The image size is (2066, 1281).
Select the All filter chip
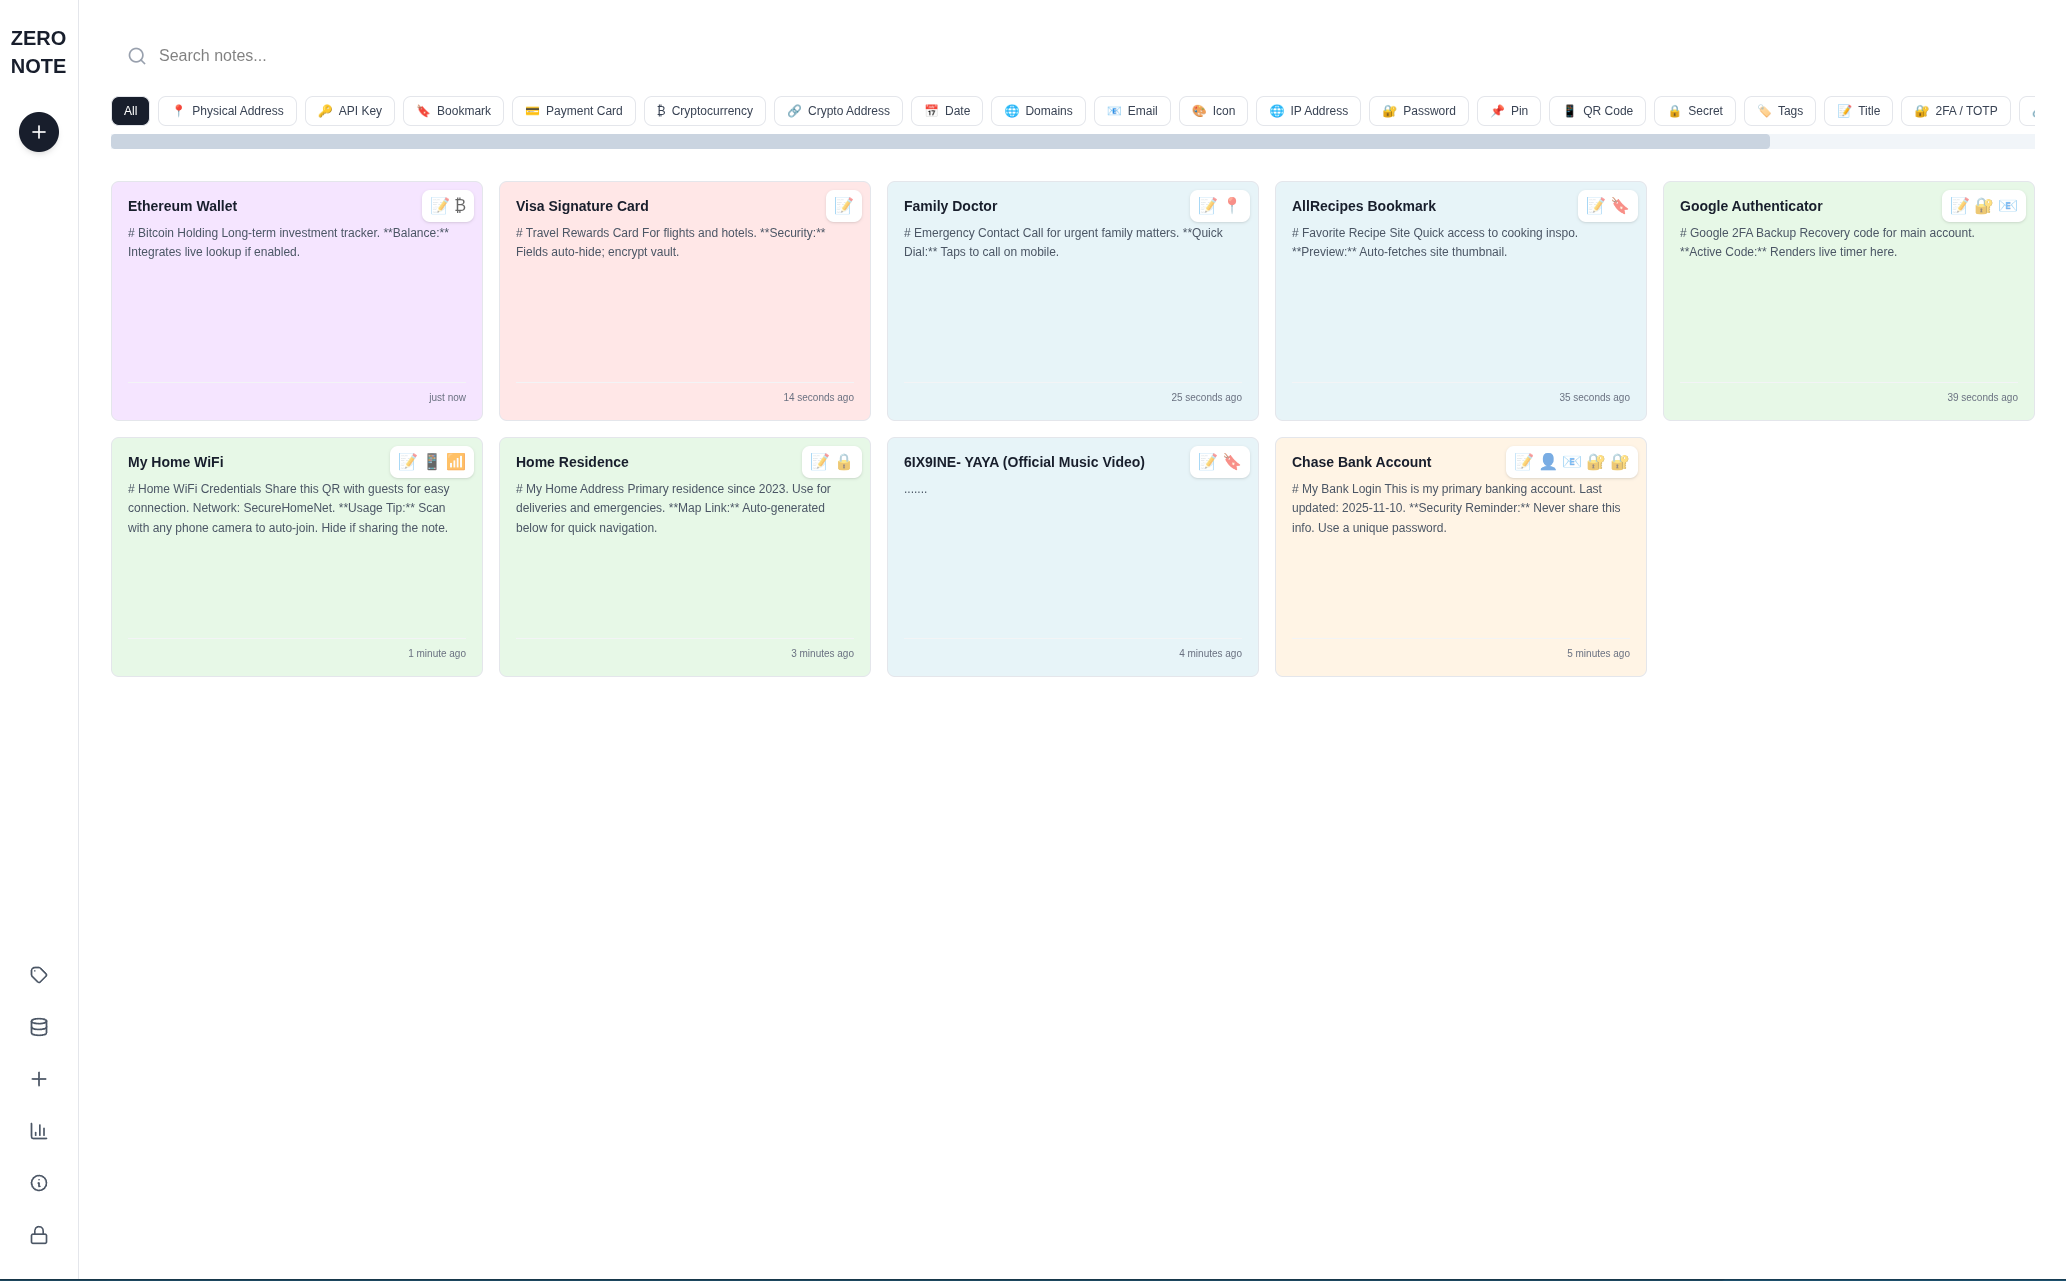[x=130, y=111]
